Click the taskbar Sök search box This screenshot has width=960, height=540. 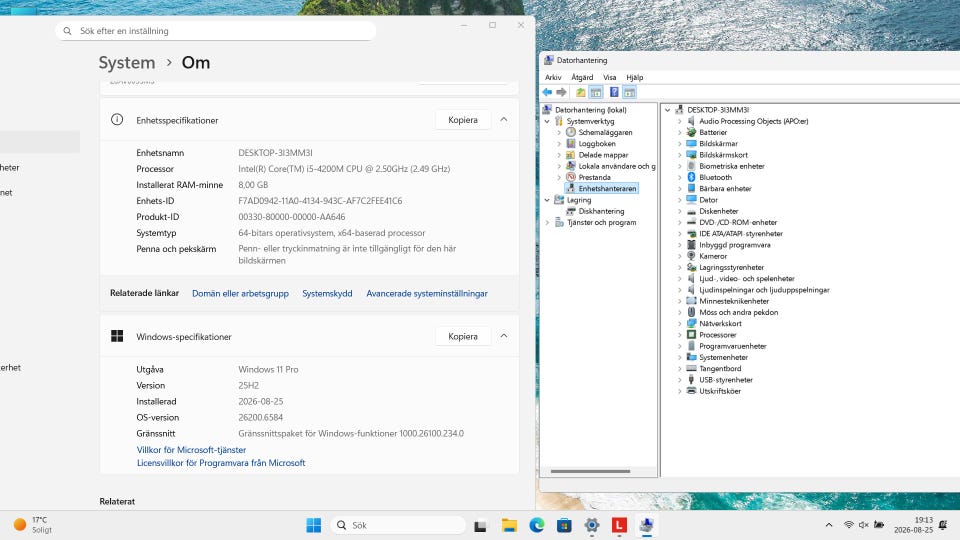[398, 525]
